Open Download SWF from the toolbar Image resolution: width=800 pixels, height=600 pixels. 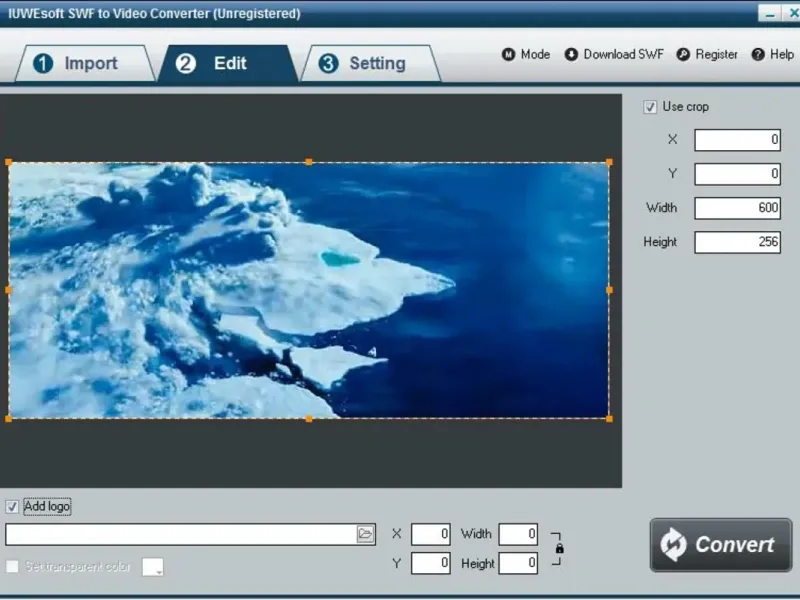point(614,54)
